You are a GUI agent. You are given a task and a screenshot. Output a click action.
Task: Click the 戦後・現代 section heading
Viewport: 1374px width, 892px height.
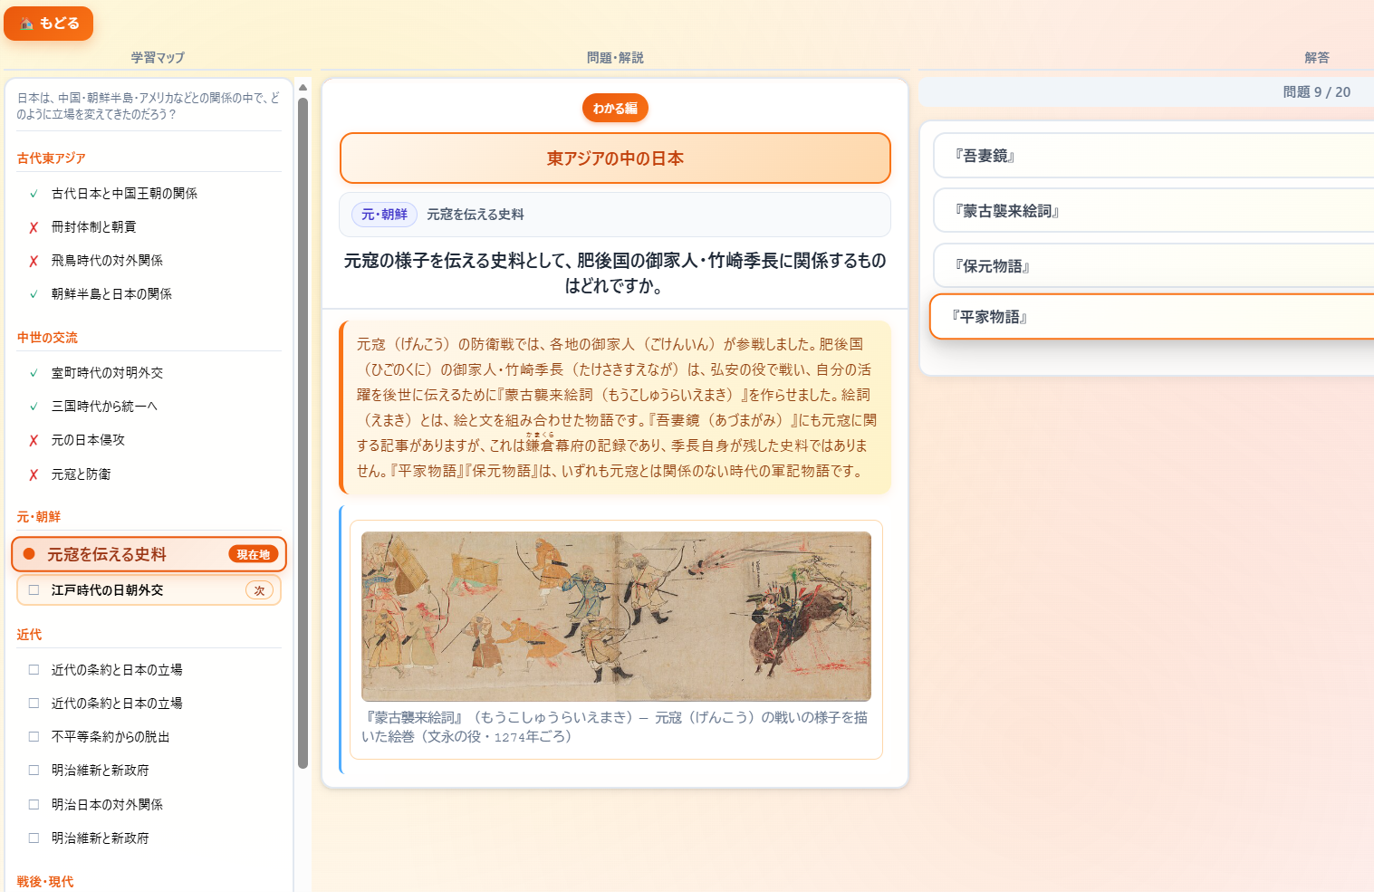45,881
